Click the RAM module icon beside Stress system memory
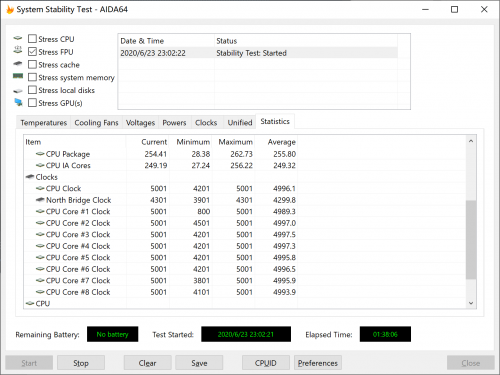The image size is (500, 375). coord(18,76)
